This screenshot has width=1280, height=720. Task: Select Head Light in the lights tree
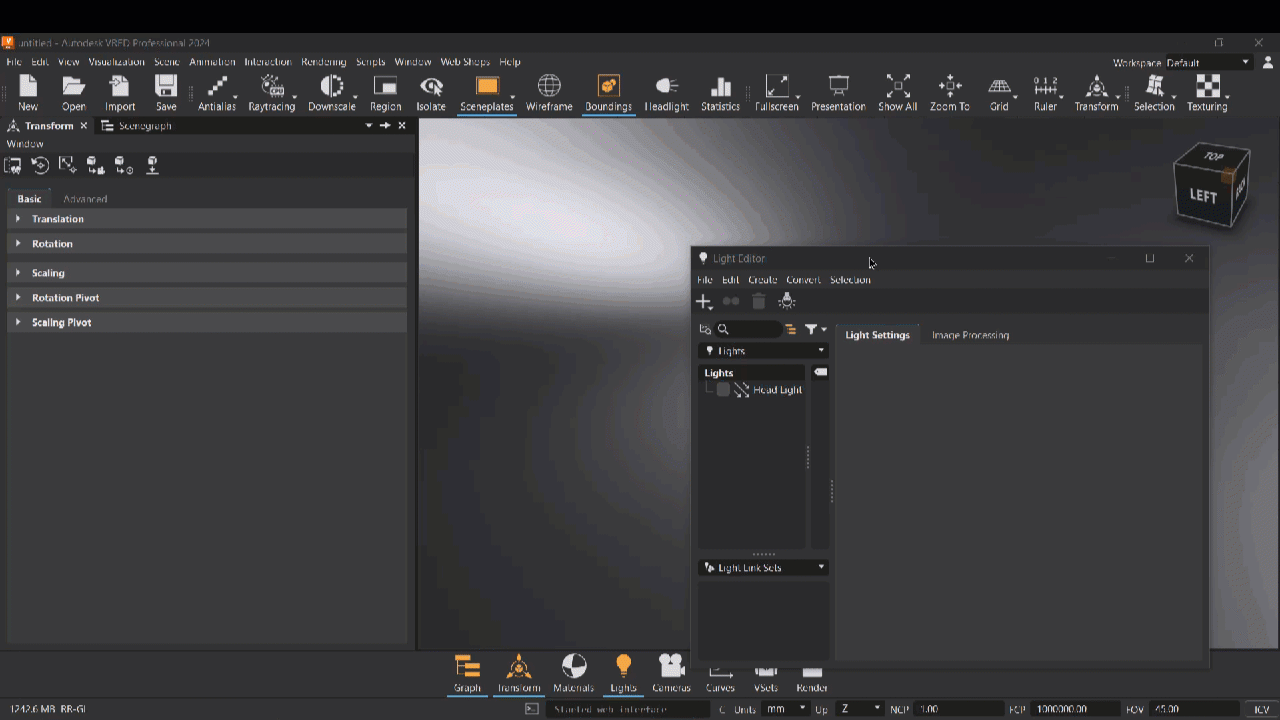777,390
